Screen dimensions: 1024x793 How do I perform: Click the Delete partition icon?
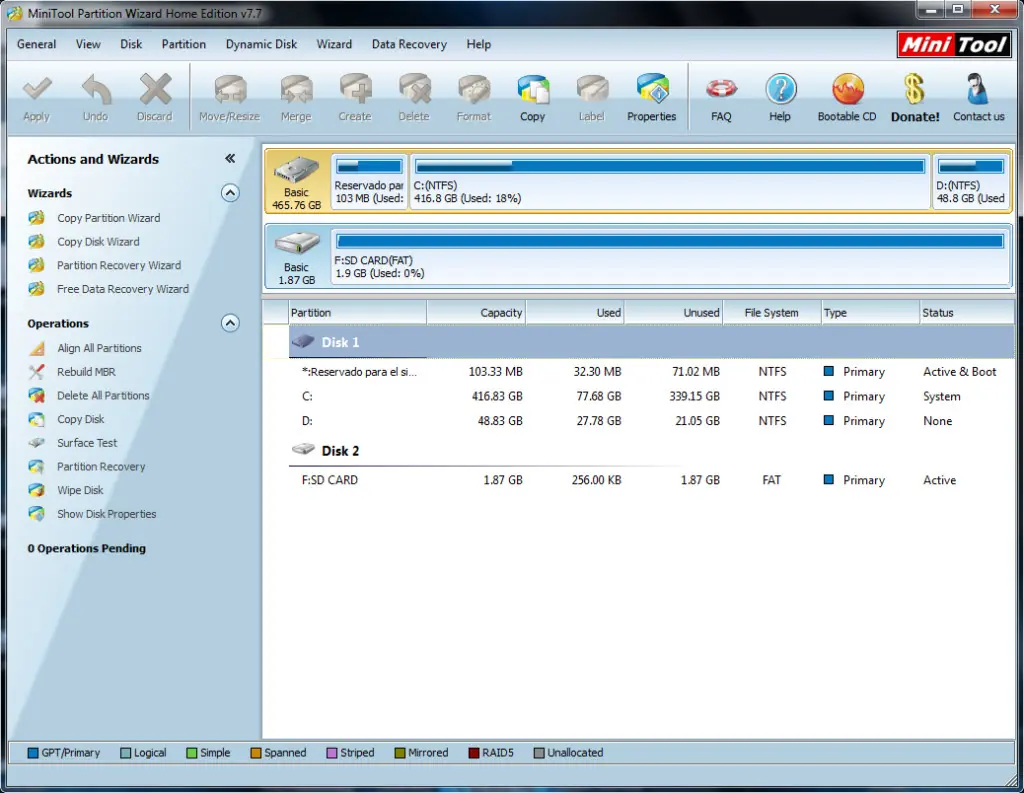point(414,89)
